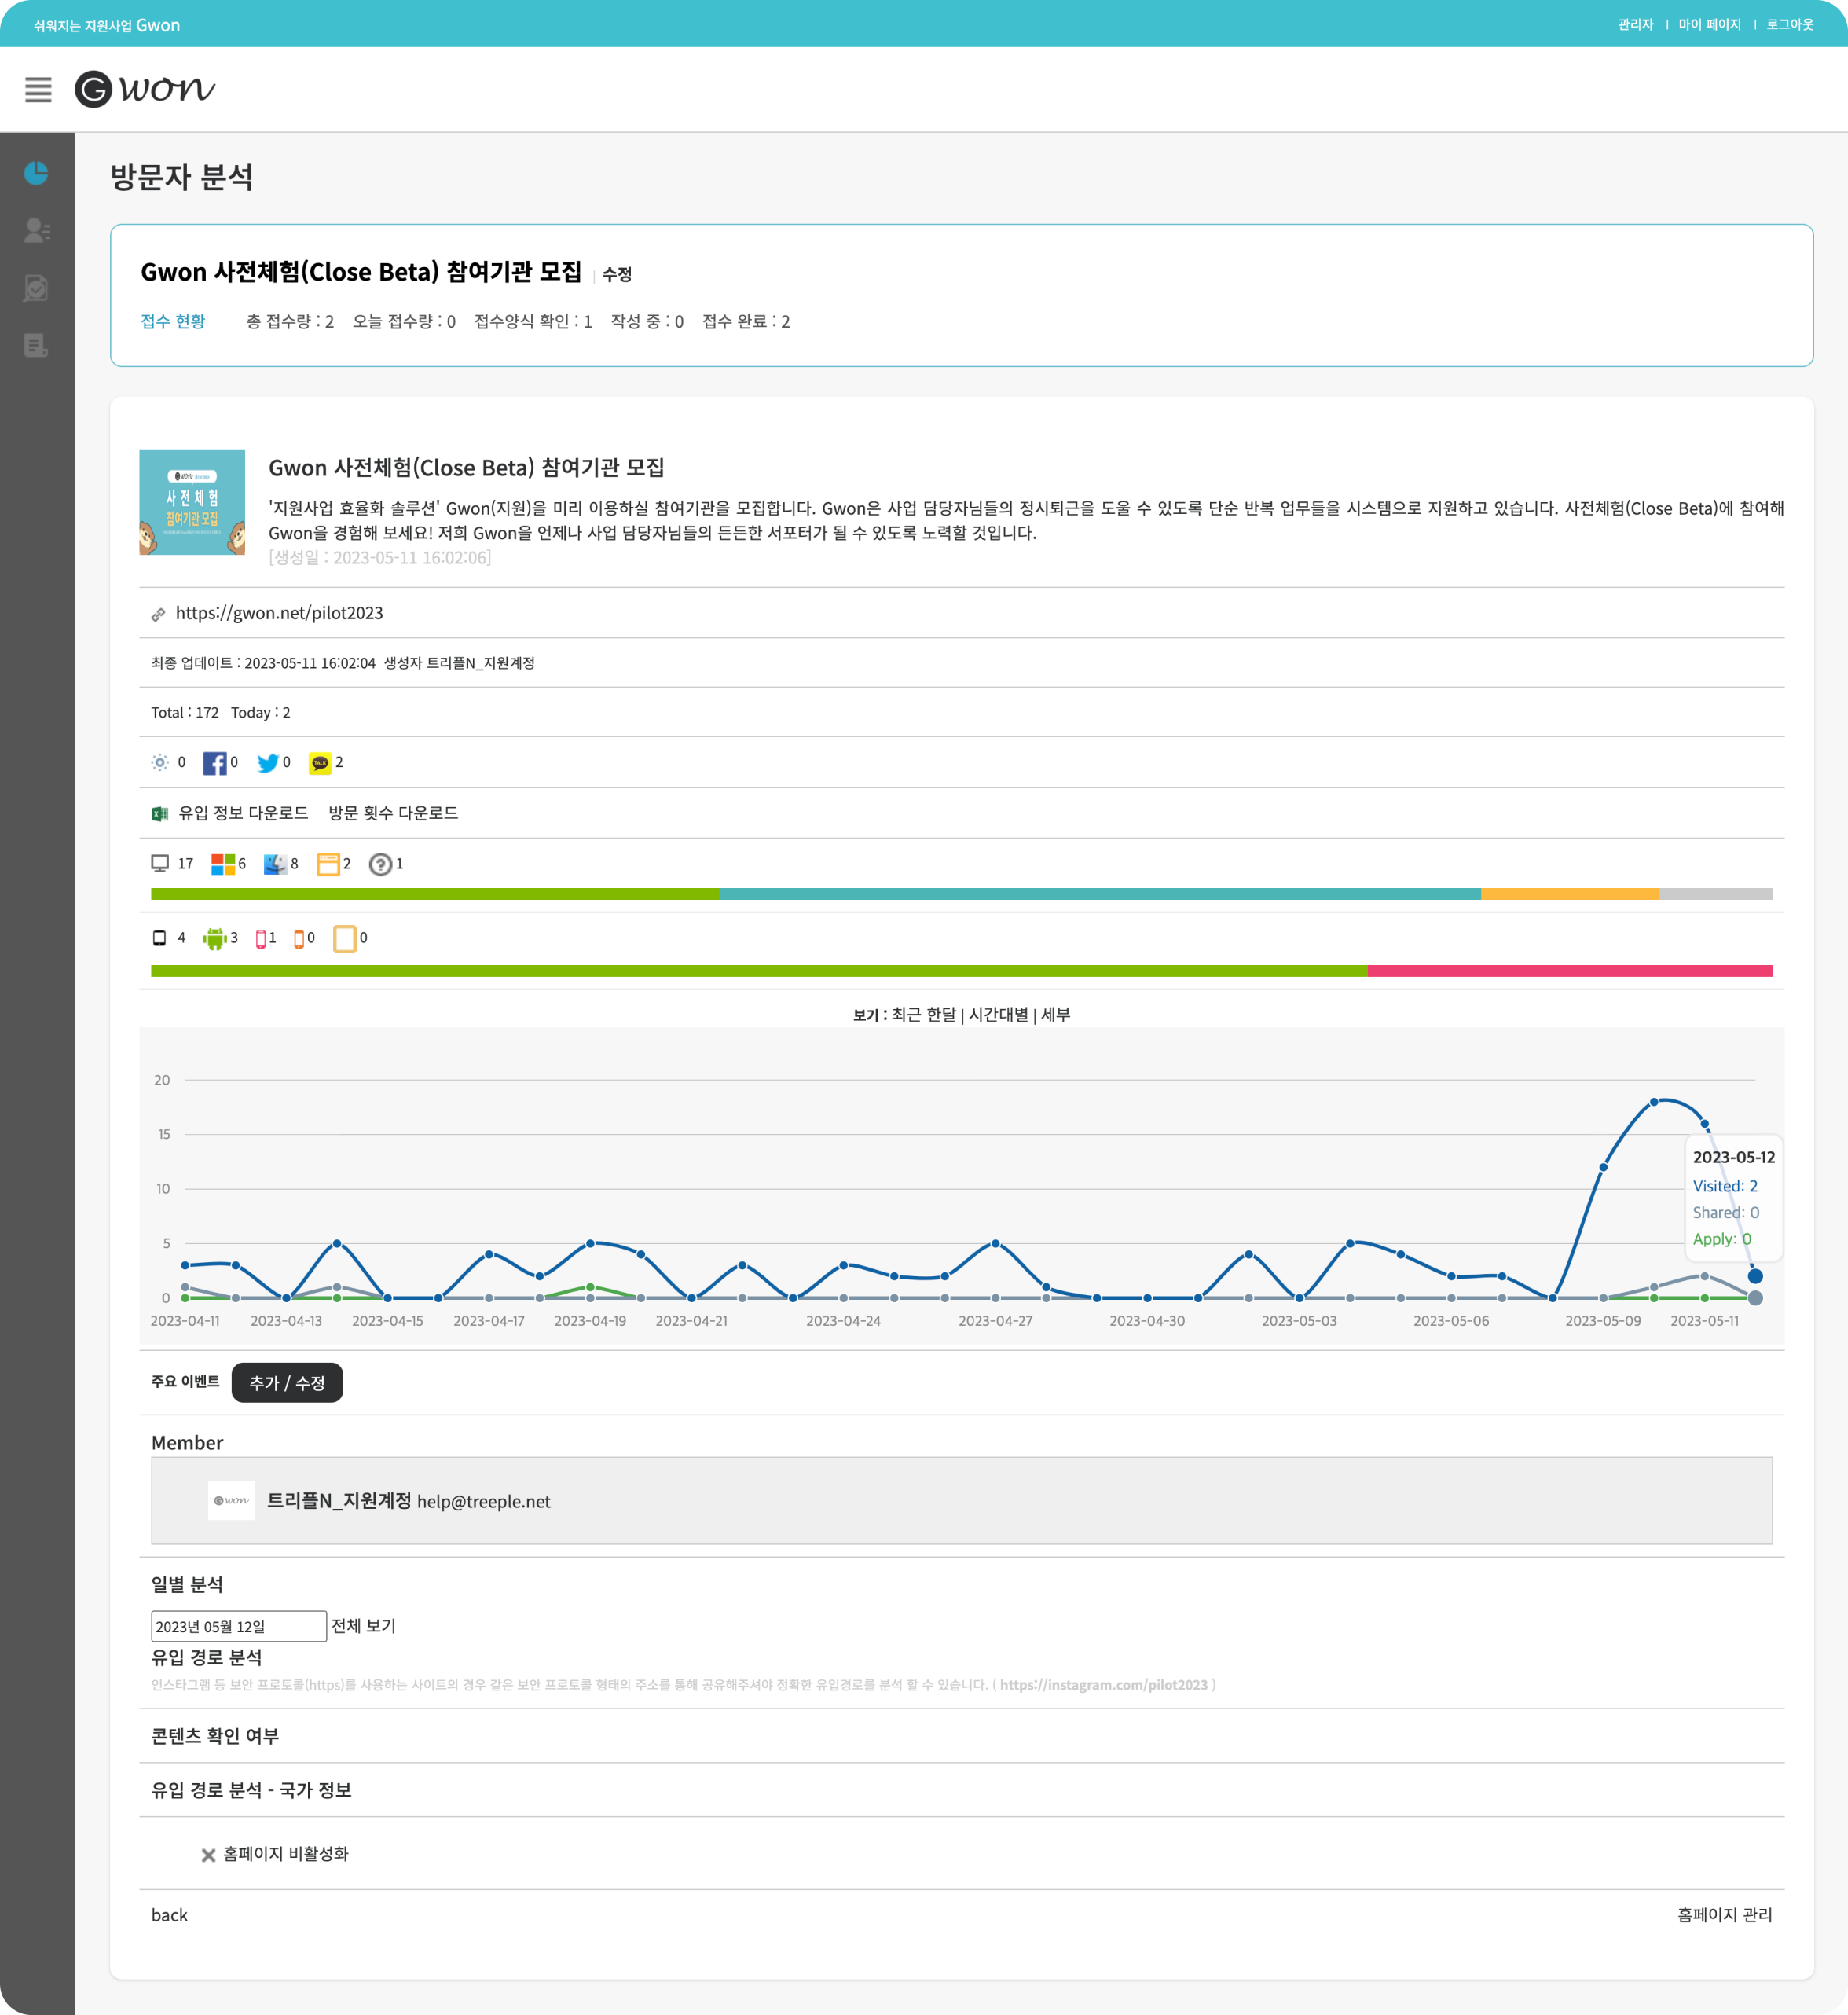Open the https://gwon.net/pilot2023 link
1848x2015 pixels.
coord(279,613)
